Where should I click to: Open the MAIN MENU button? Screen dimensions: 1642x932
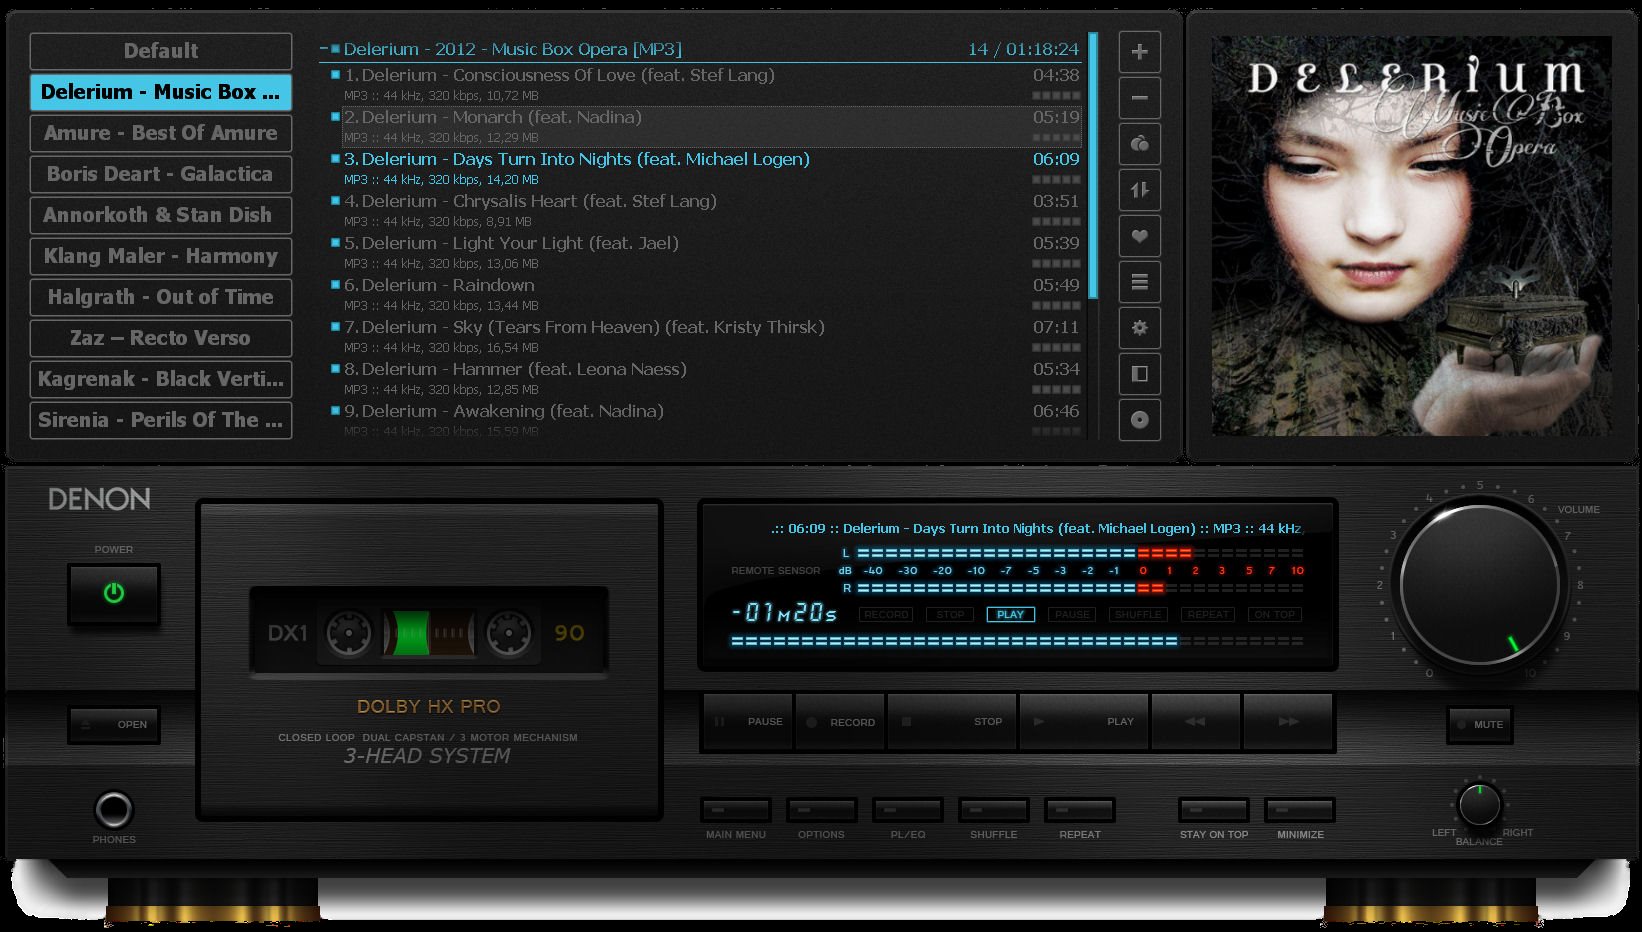(735, 809)
